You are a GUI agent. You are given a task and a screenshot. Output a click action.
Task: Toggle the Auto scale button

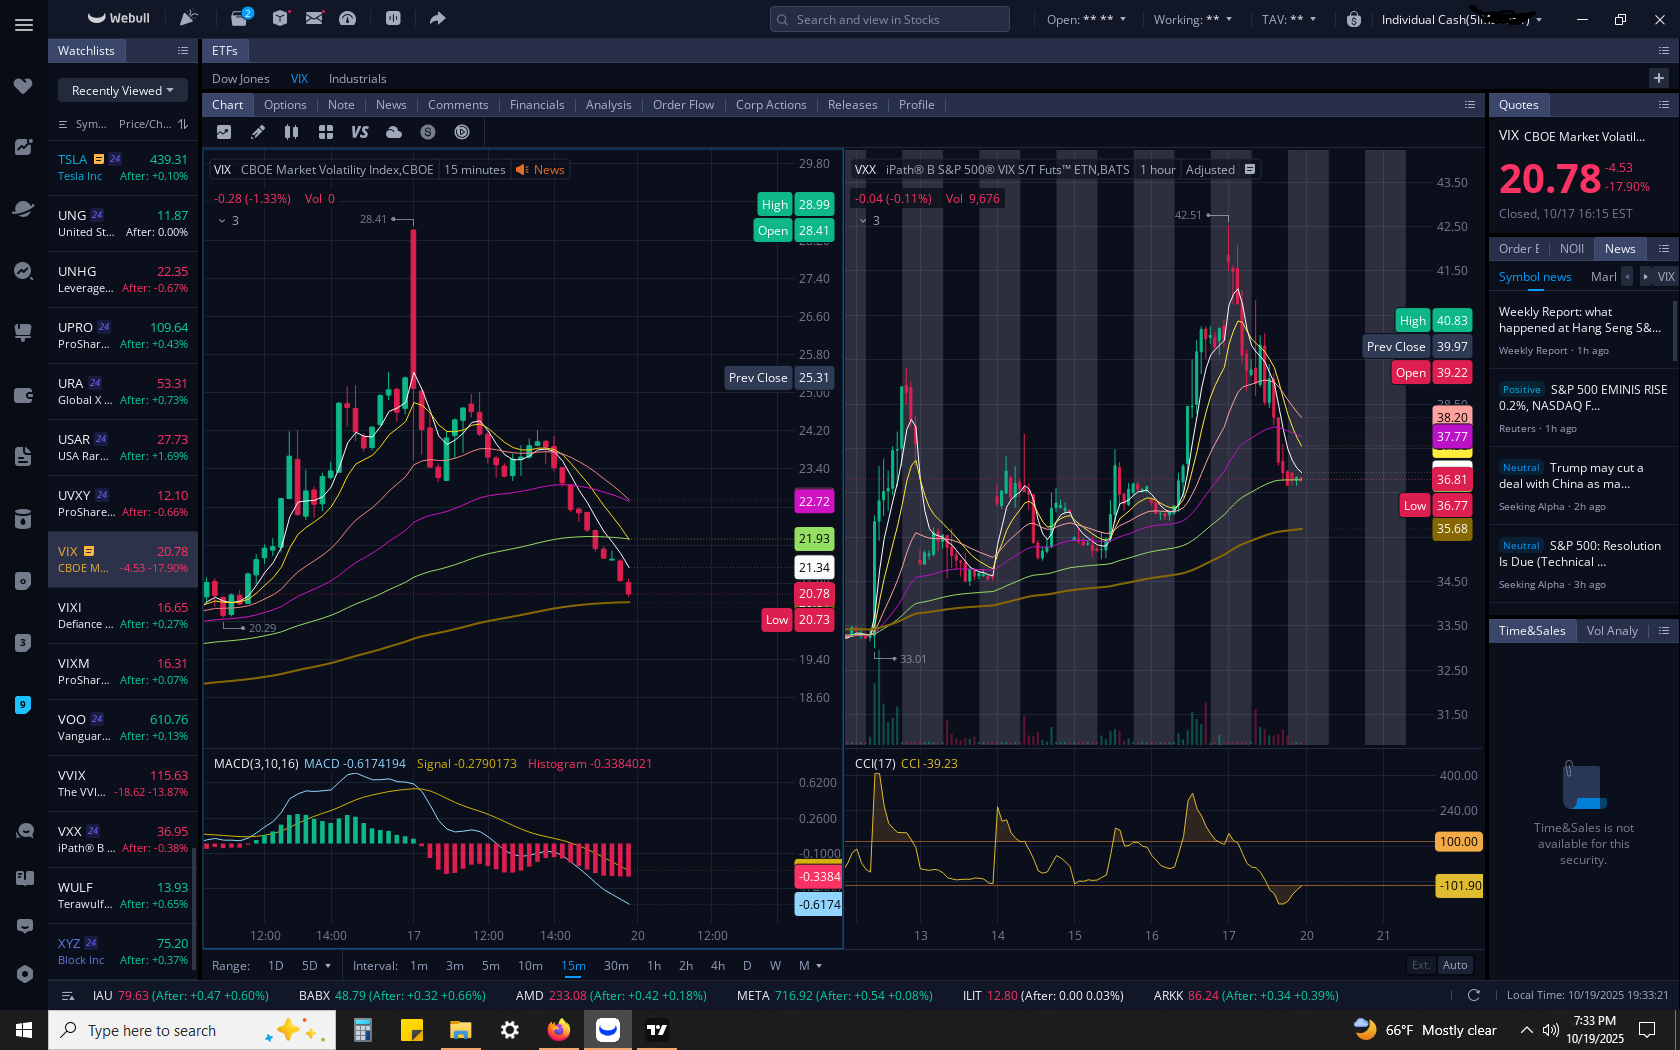(x=1455, y=965)
